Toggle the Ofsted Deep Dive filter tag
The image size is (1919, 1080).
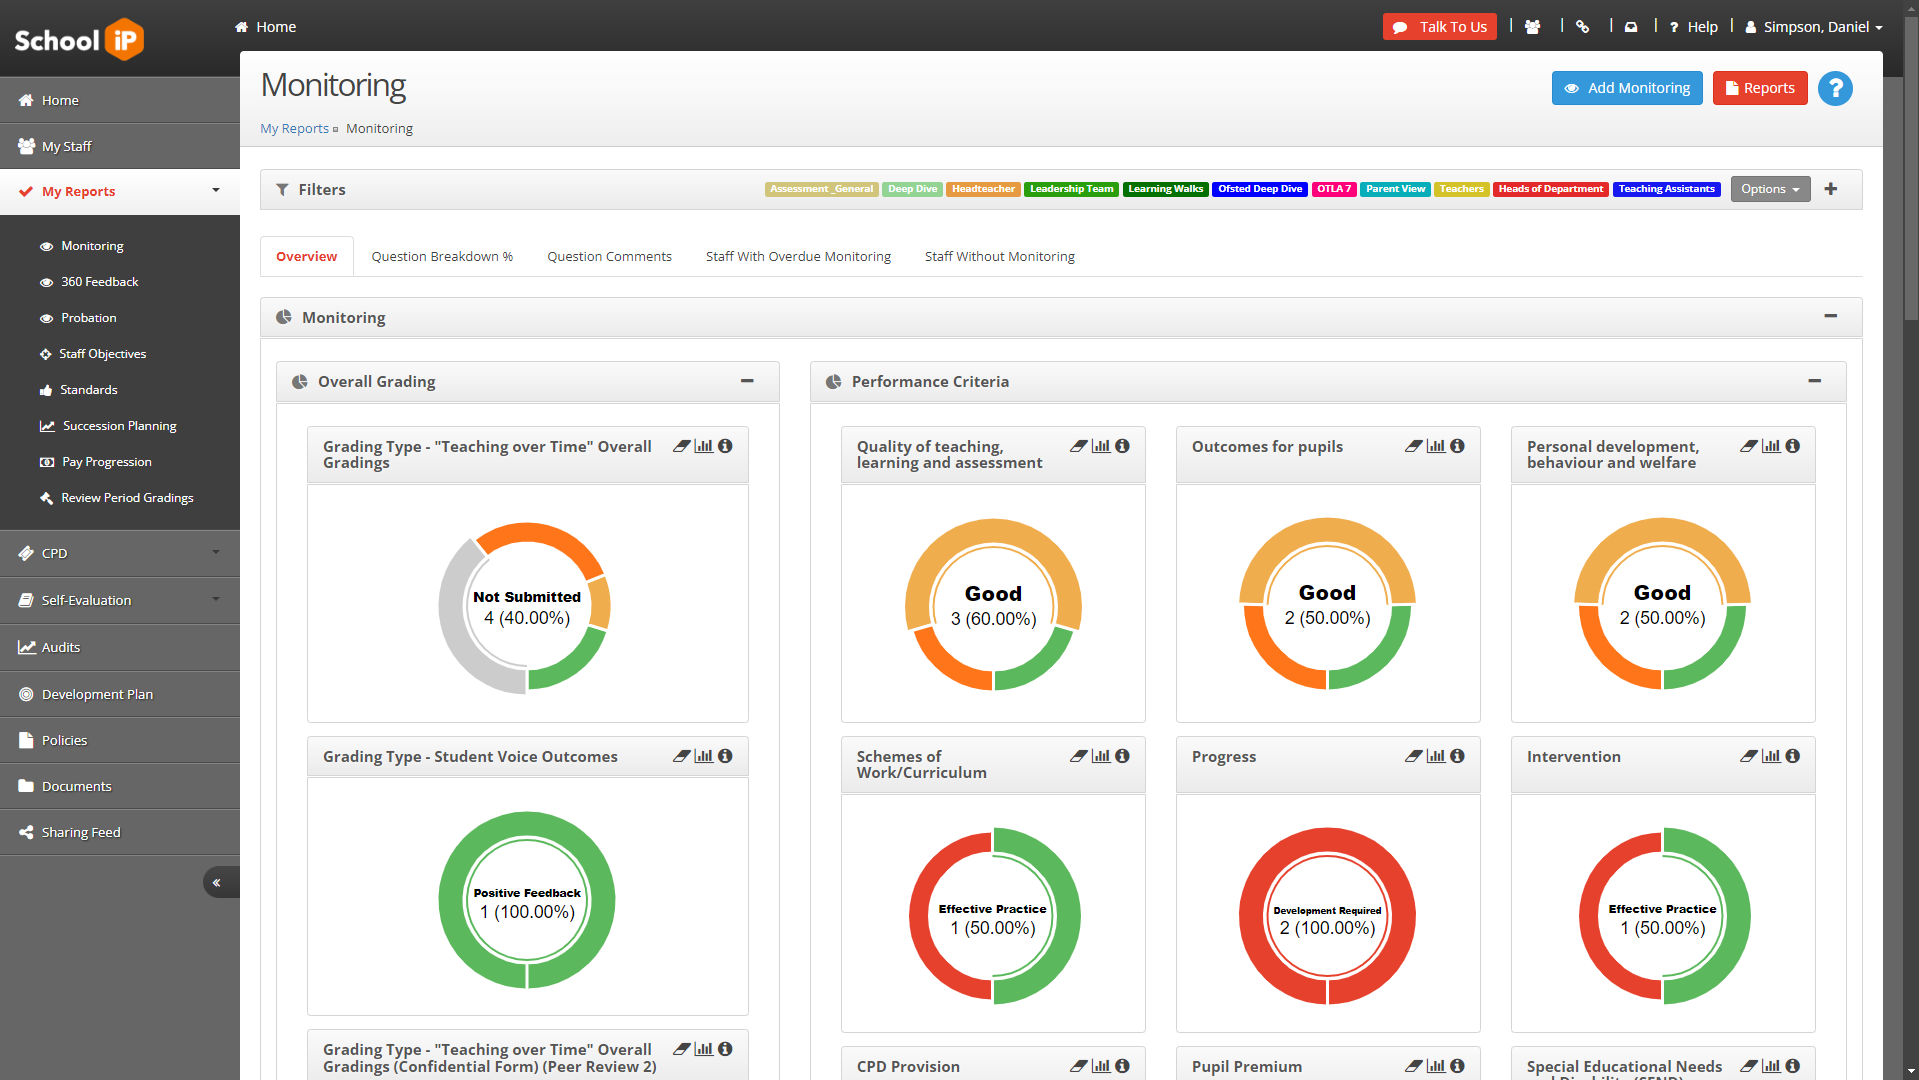pyautogui.click(x=1260, y=189)
